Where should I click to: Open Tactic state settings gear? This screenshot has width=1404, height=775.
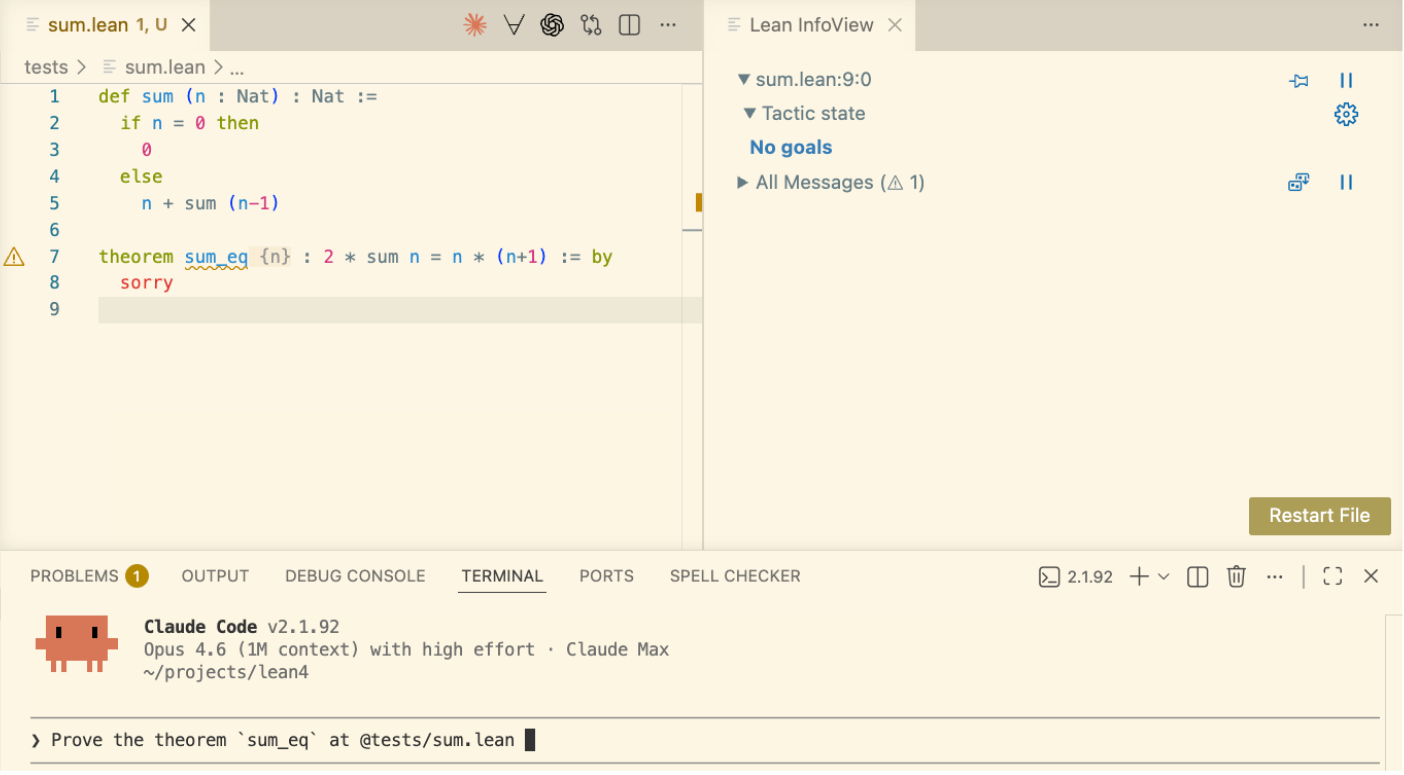coord(1346,114)
